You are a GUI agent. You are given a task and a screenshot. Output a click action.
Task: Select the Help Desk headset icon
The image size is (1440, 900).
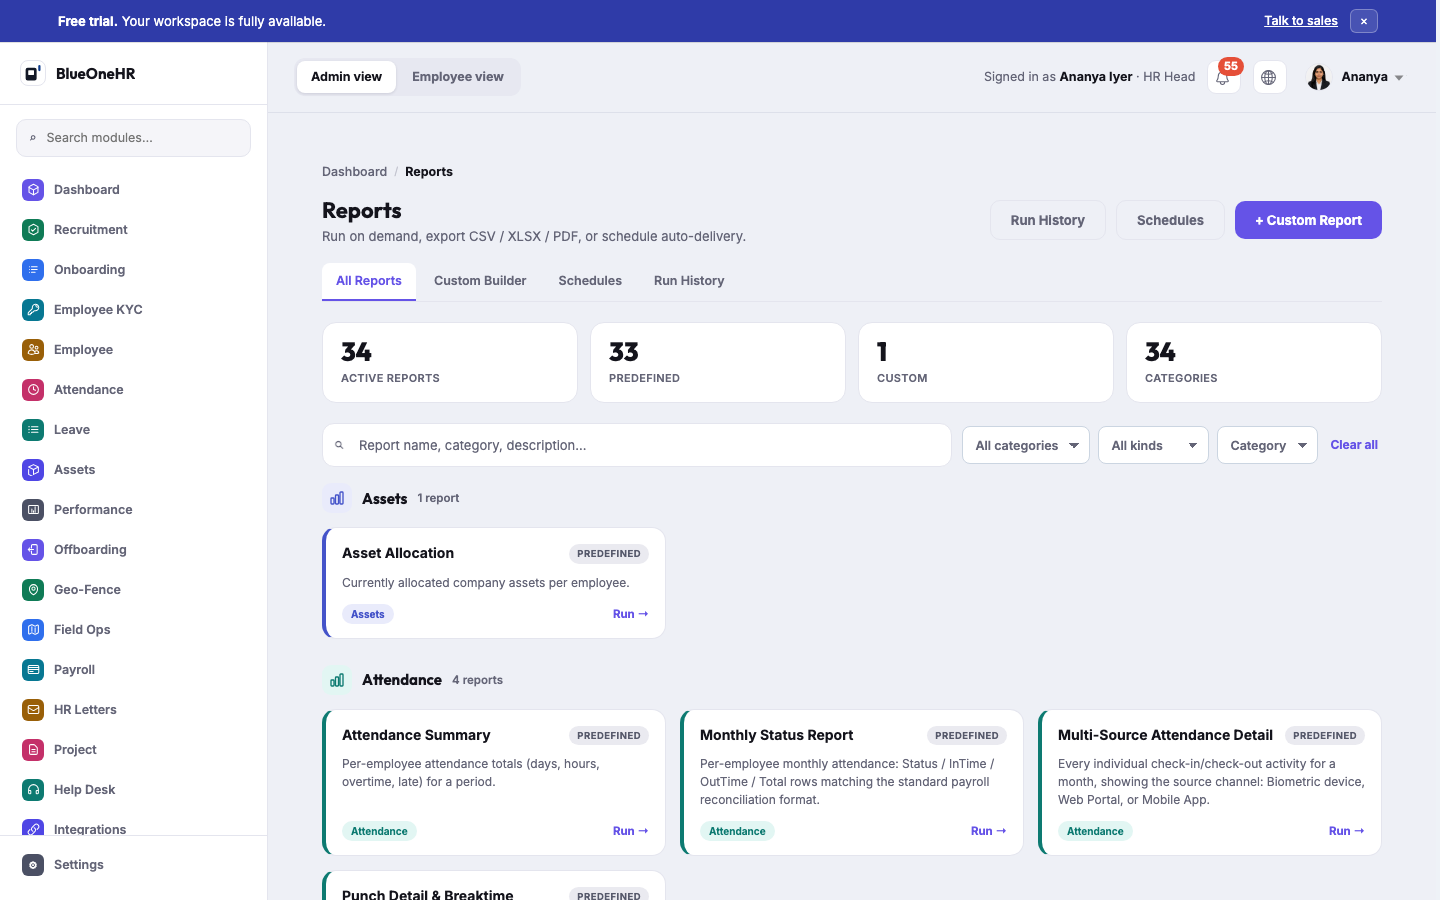tap(33, 789)
